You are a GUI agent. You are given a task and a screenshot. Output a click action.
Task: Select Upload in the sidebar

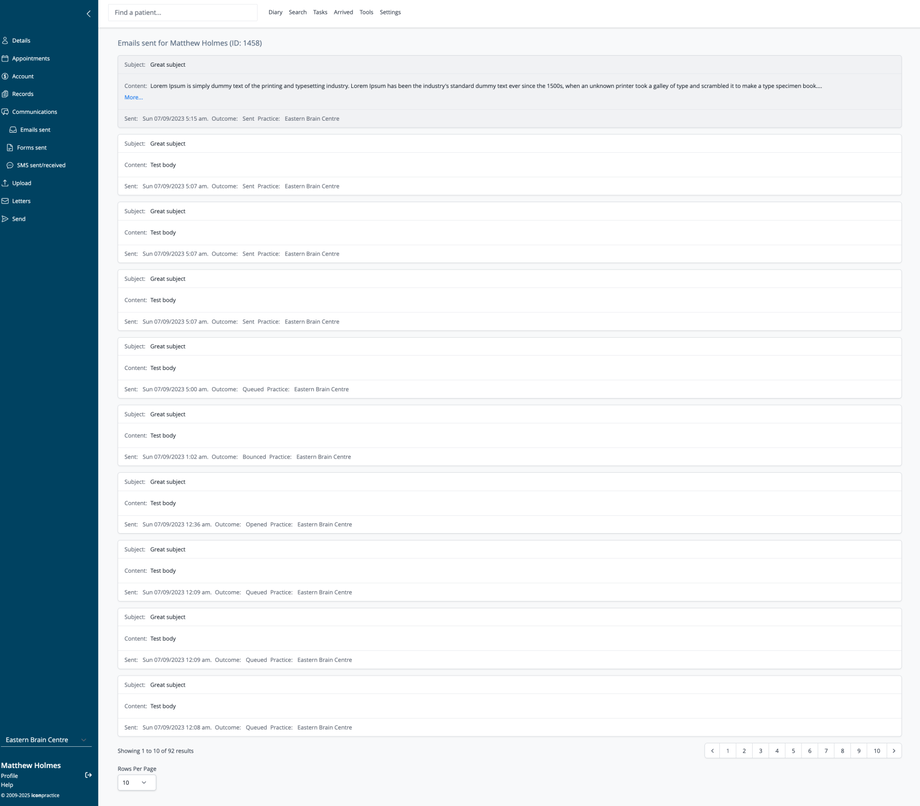click(x=22, y=183)
